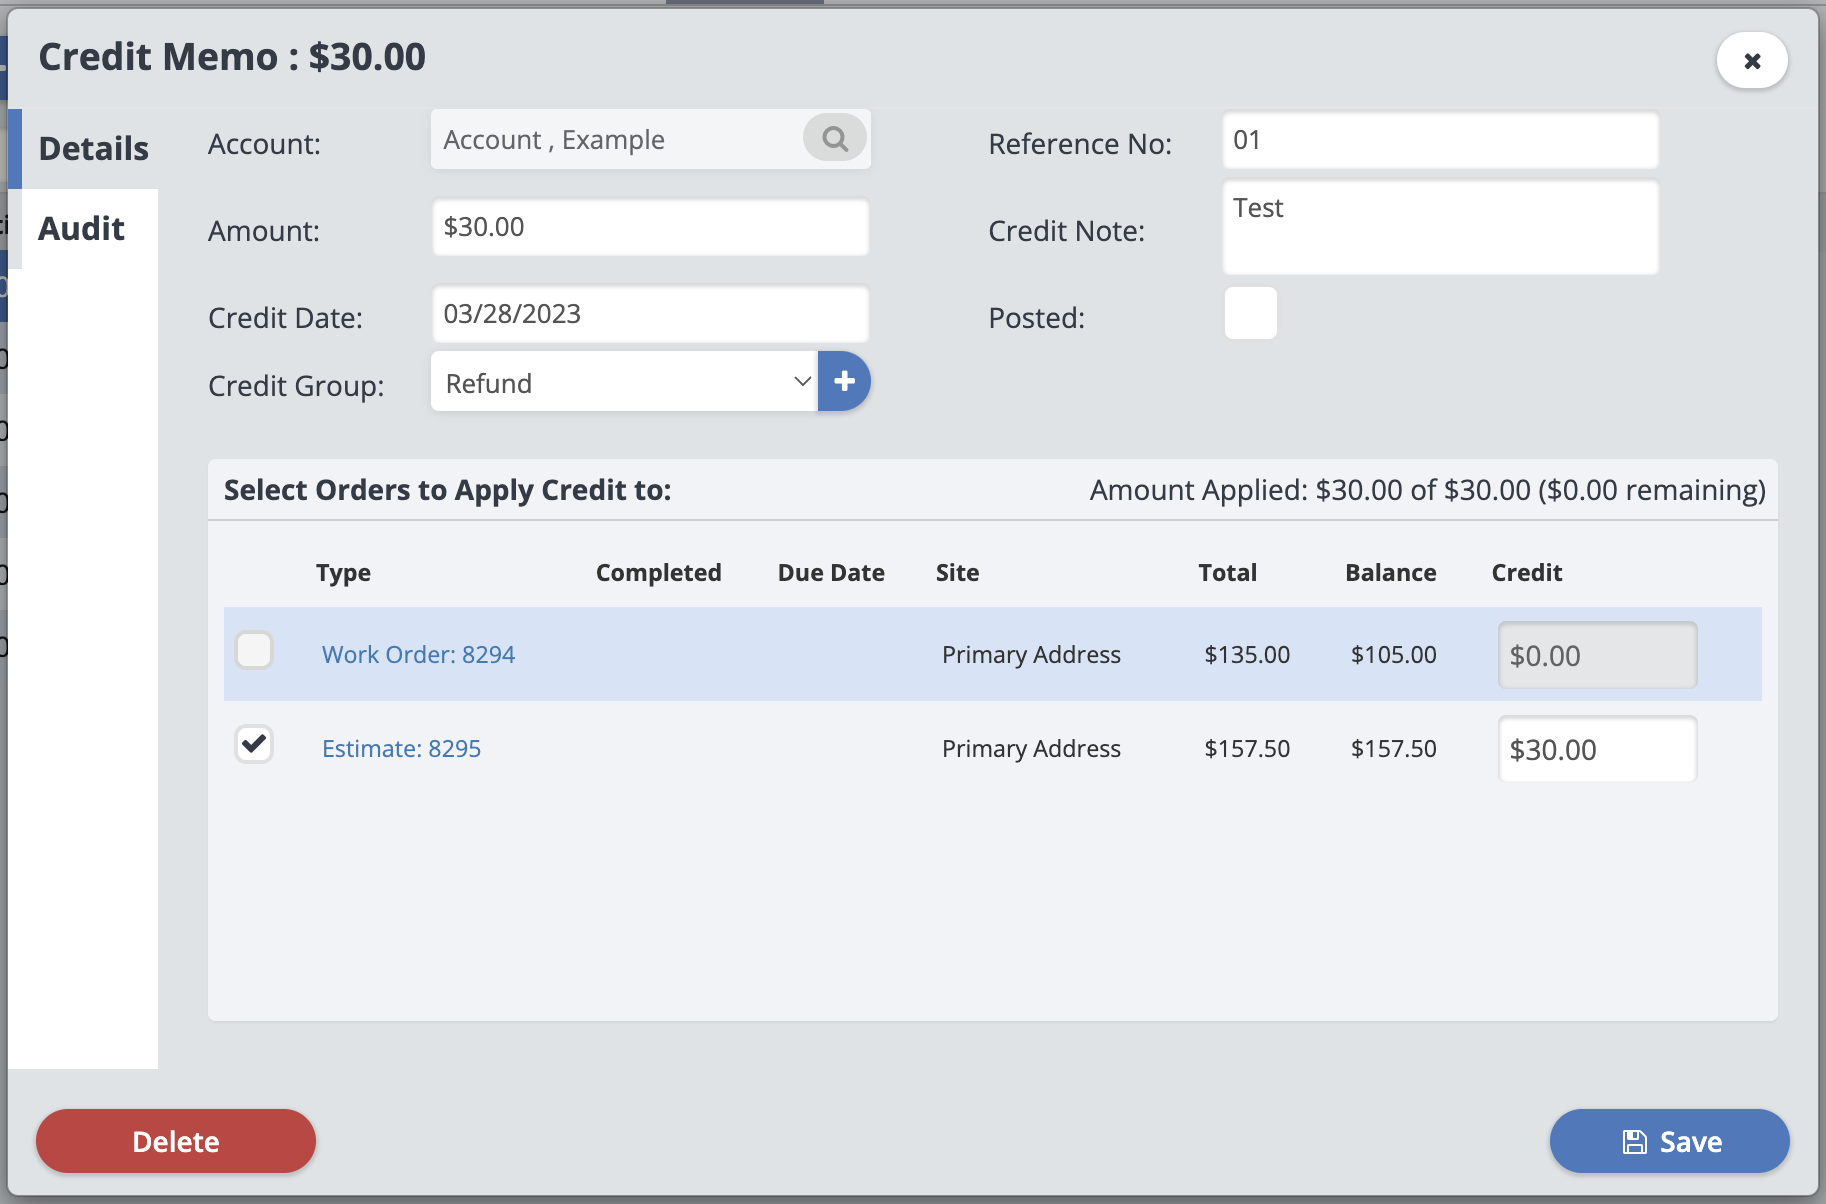Click the Amount input field
This screenshot has width=1826, height=1204.
(x=650, y=228)
